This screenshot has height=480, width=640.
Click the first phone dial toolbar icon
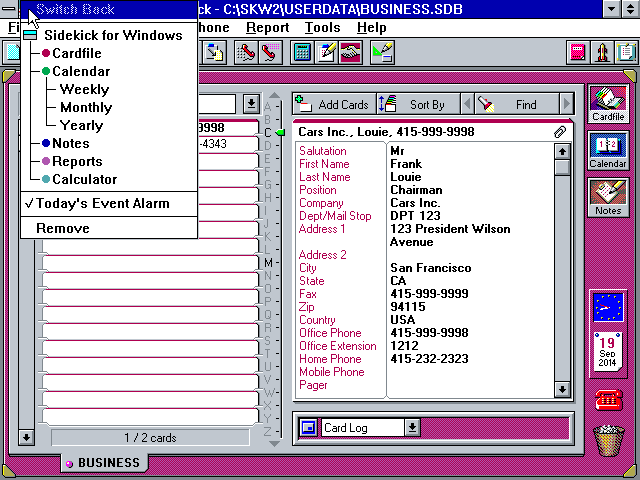(246, 52)
